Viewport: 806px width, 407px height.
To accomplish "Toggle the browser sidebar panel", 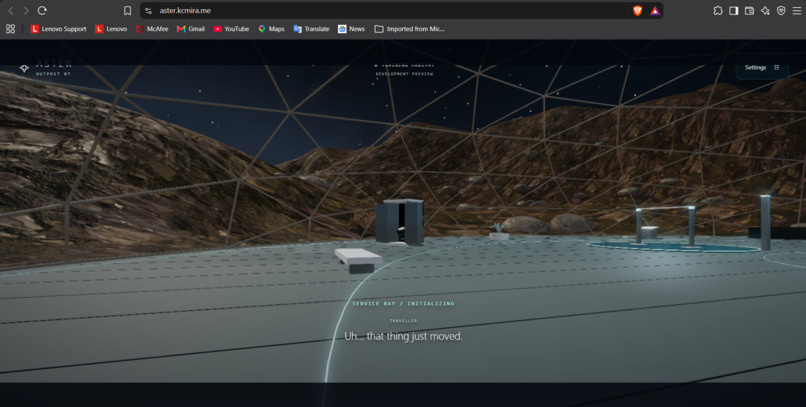I will [734, 11].
